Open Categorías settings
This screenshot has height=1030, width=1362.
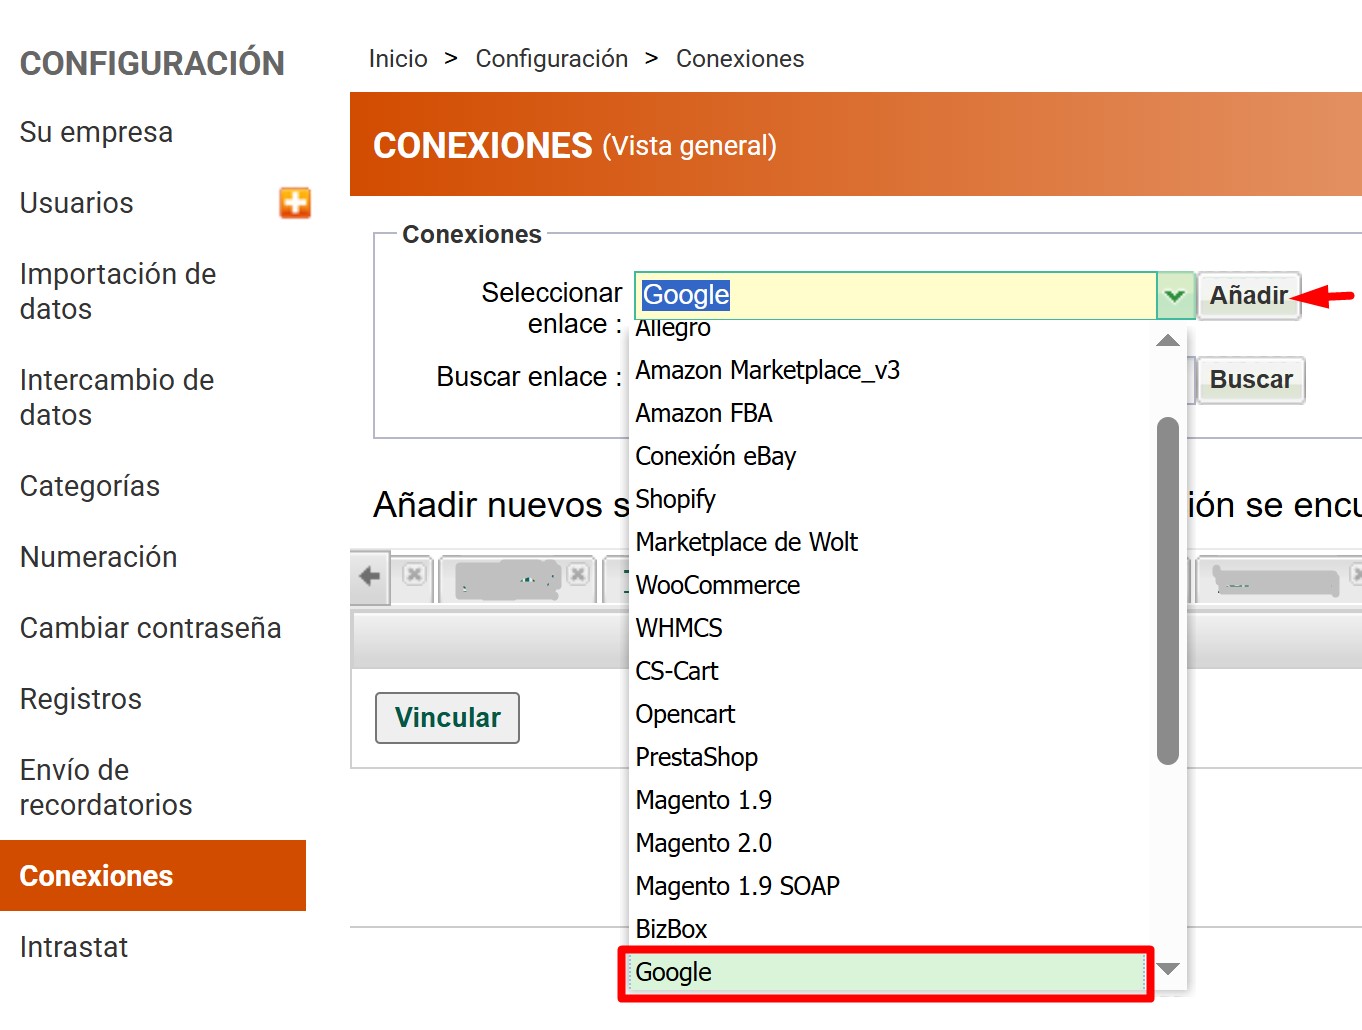pyautogui.click(x=90, y=486)
